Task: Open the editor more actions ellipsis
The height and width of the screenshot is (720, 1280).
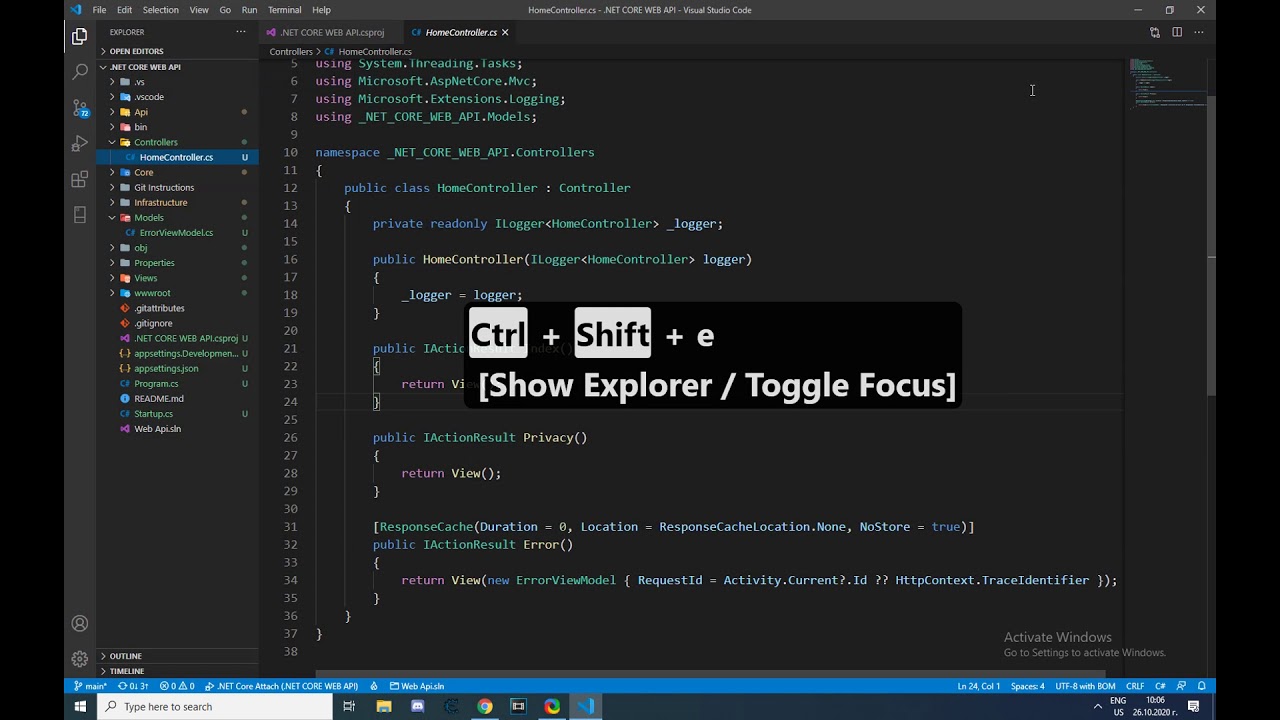Action: coord(1198,32)
